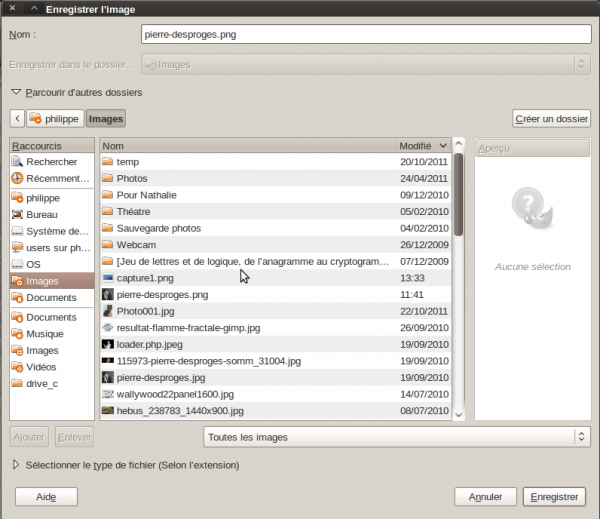Click the Photos folder icon

(x=108, y=178)
